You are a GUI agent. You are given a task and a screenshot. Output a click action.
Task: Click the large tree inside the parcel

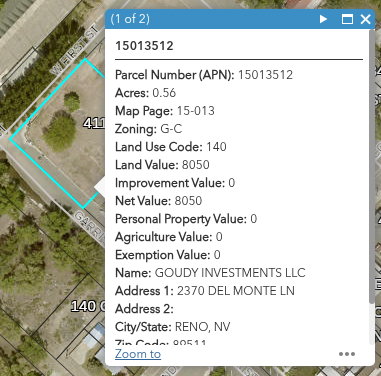[60, 132]
